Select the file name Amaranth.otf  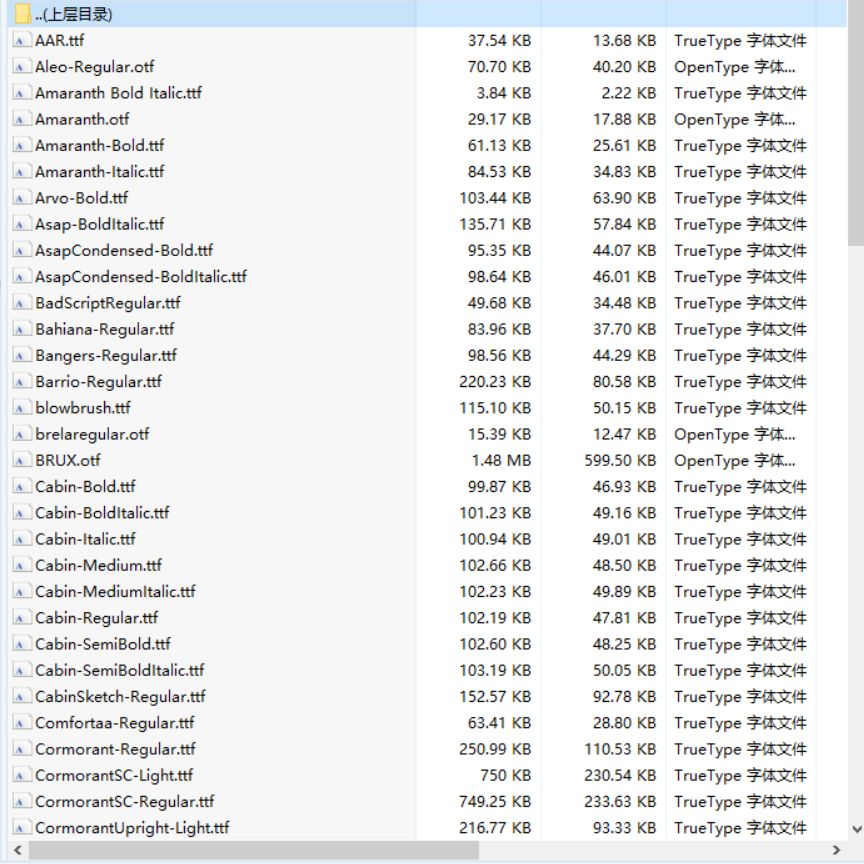(x=82, y=119)
